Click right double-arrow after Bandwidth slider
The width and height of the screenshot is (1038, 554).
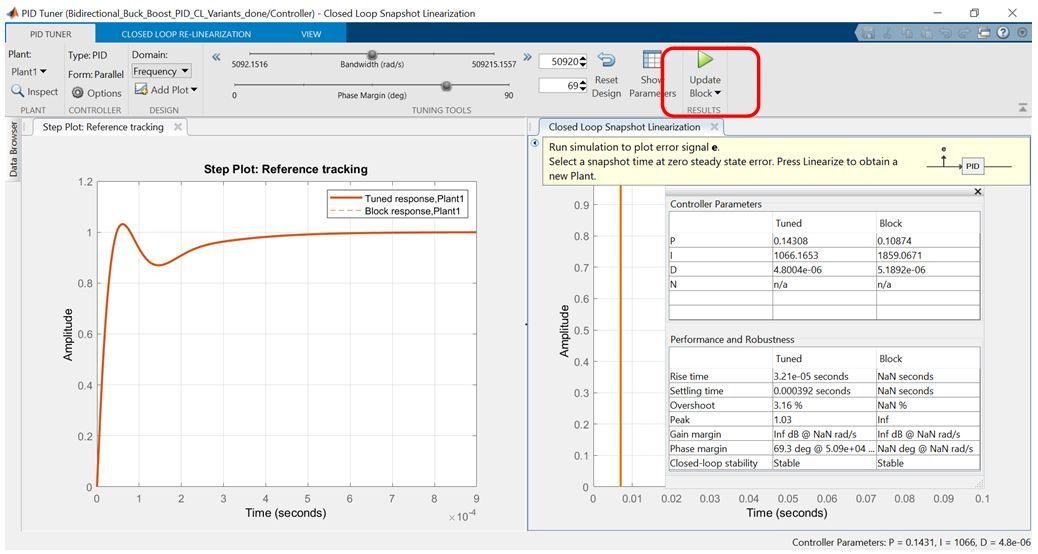526,56
